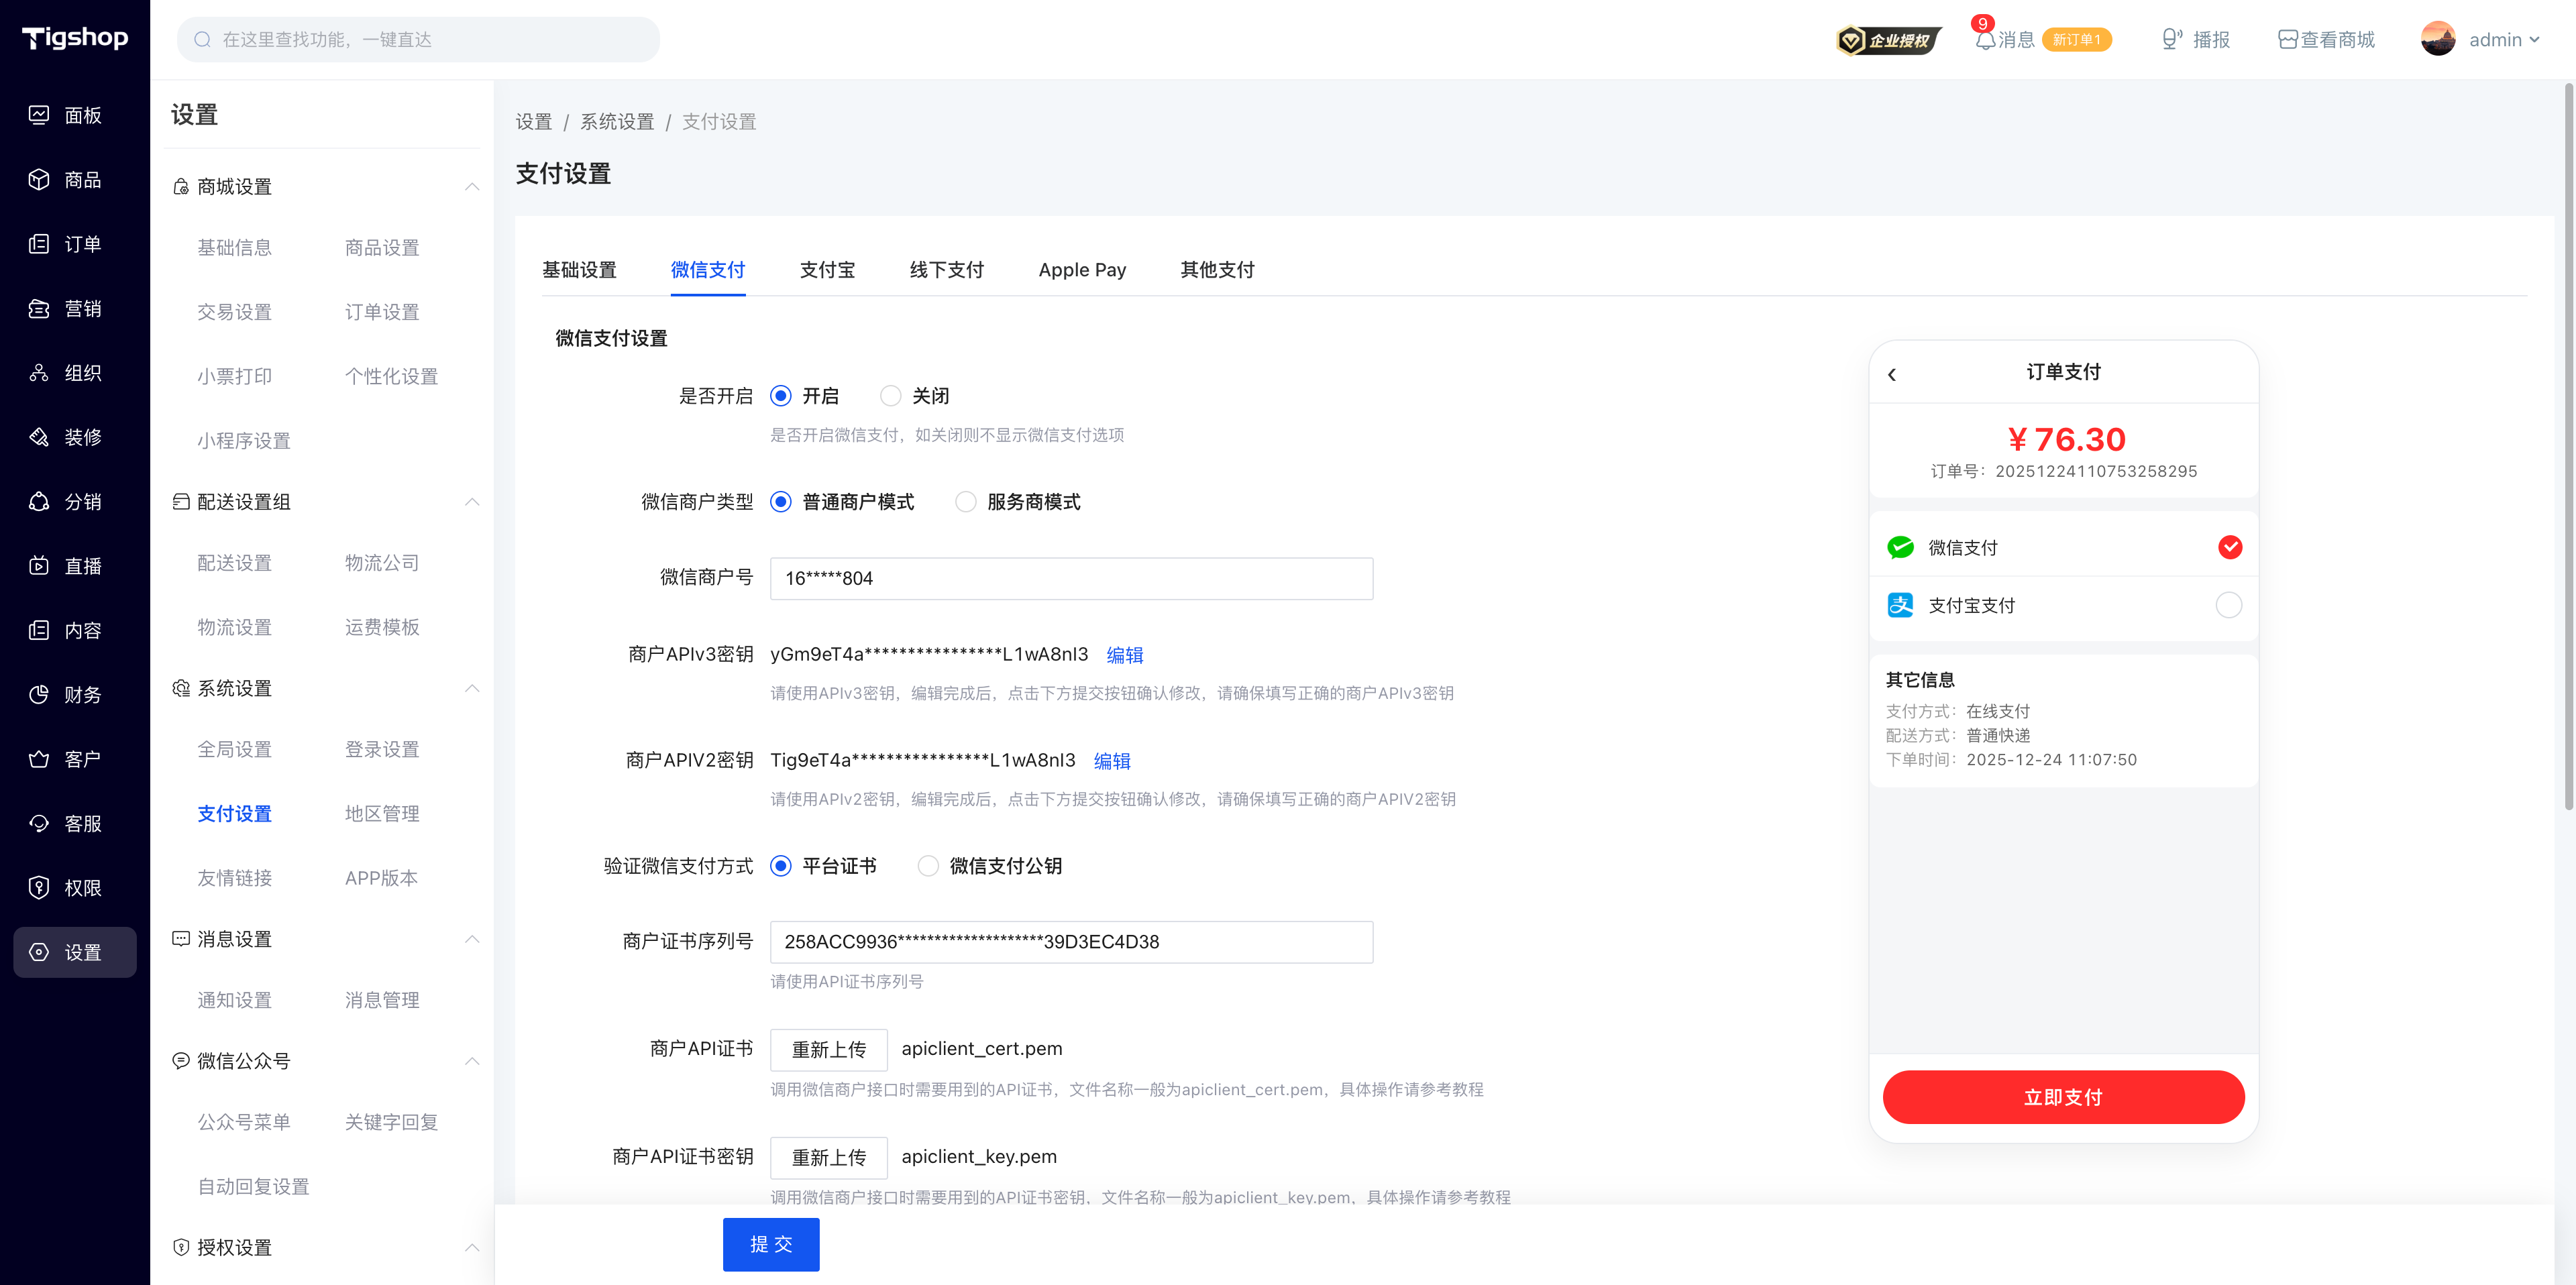Collapse the 消息设置 group
Viewport: 2576px width, 1285px height.
472,940
